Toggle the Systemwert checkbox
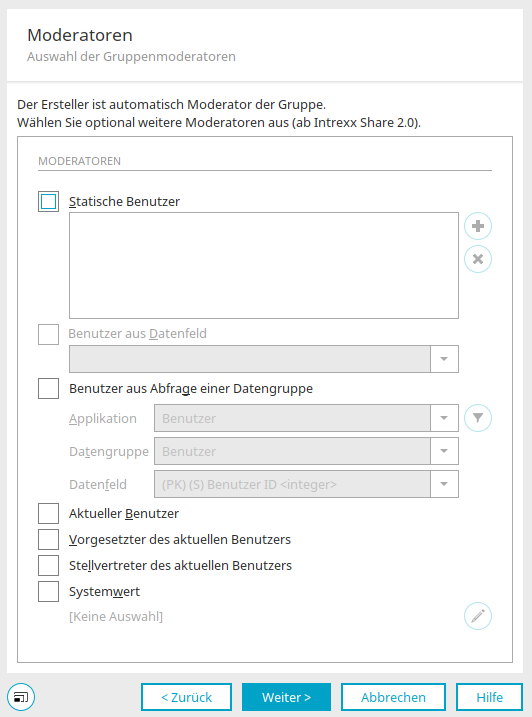Viewport: 532px width, 717px height. (48, 592)
